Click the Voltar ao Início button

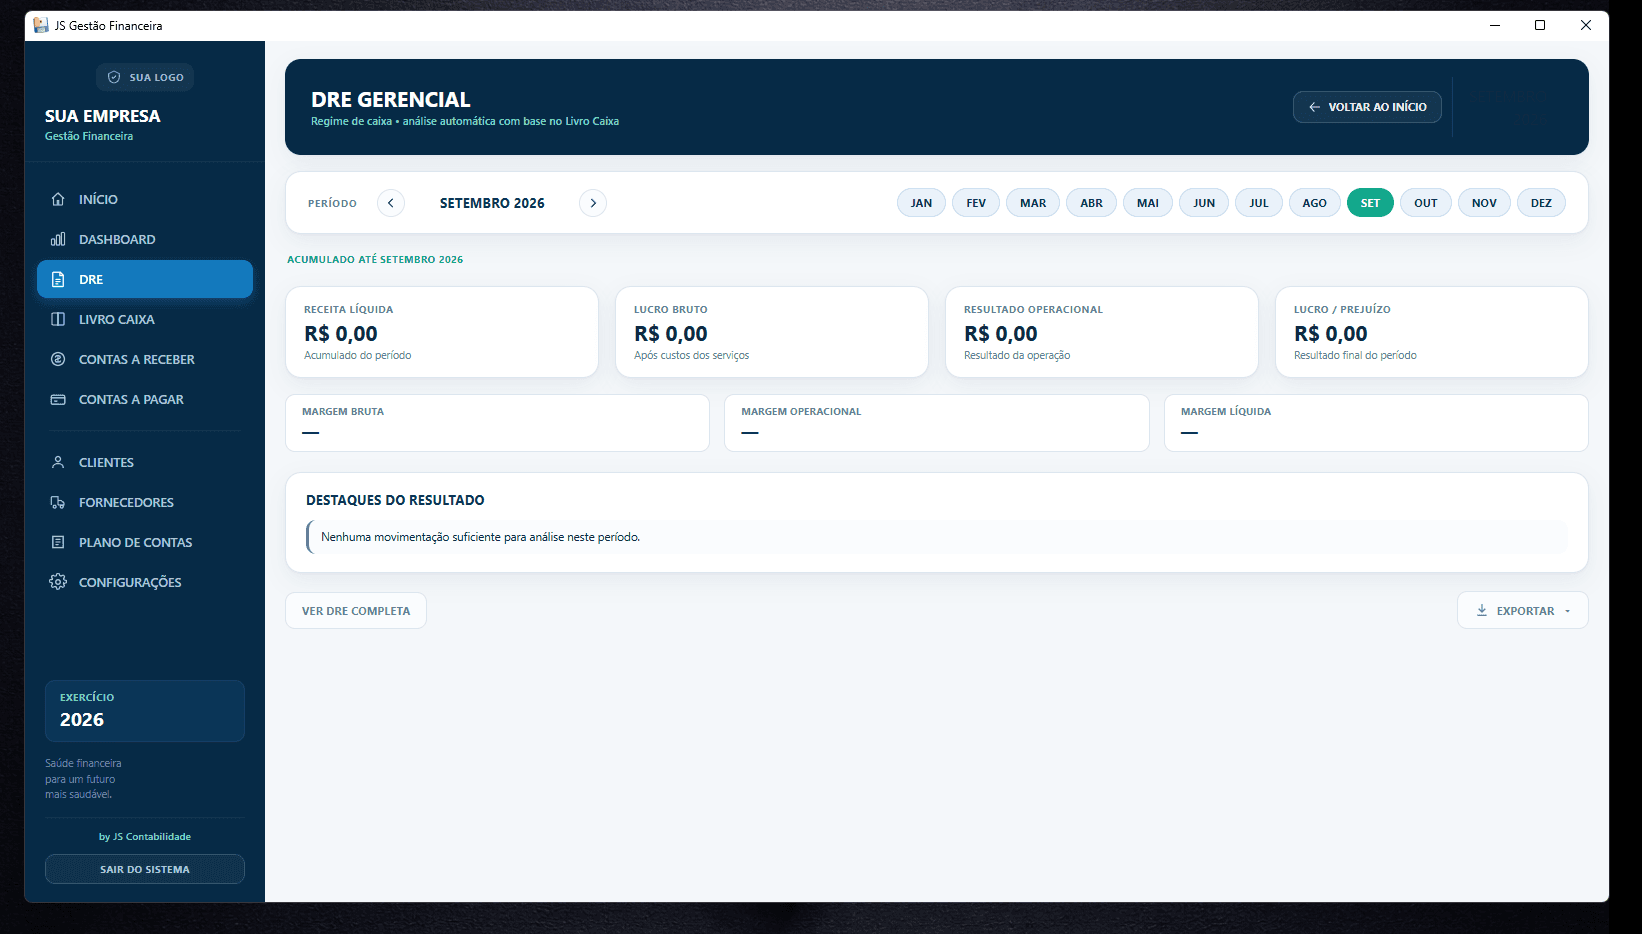coord(1367,107)
